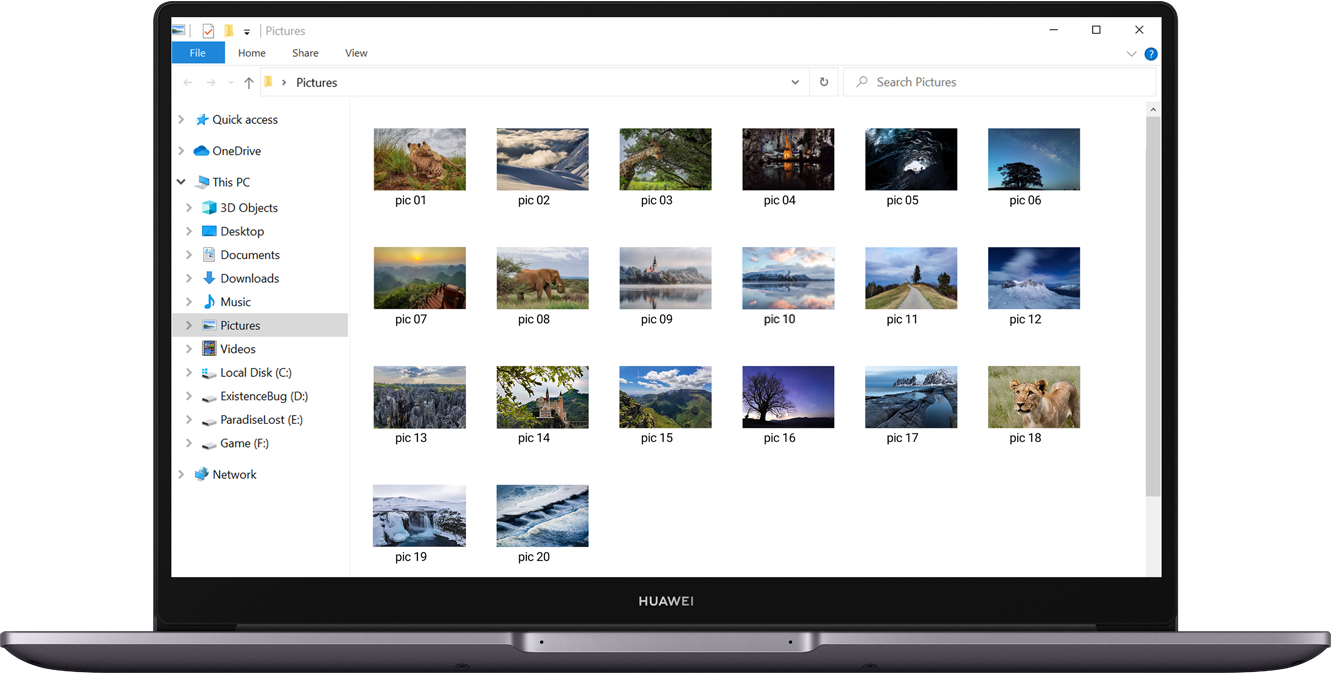Expand the Downloads folder in sidebar
The width and height of the screenshot is (1331, 674).
tap(189, 278)
